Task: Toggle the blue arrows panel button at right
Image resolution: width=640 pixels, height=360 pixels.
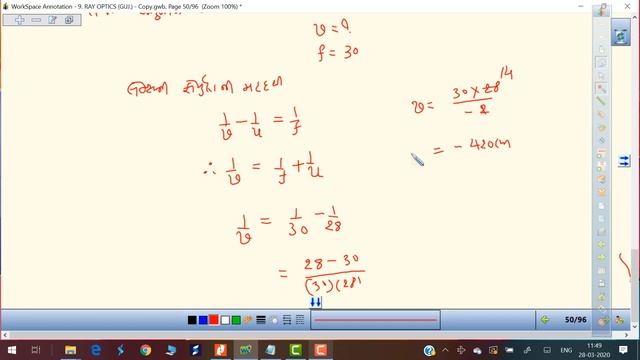Action: click(623, 161)
